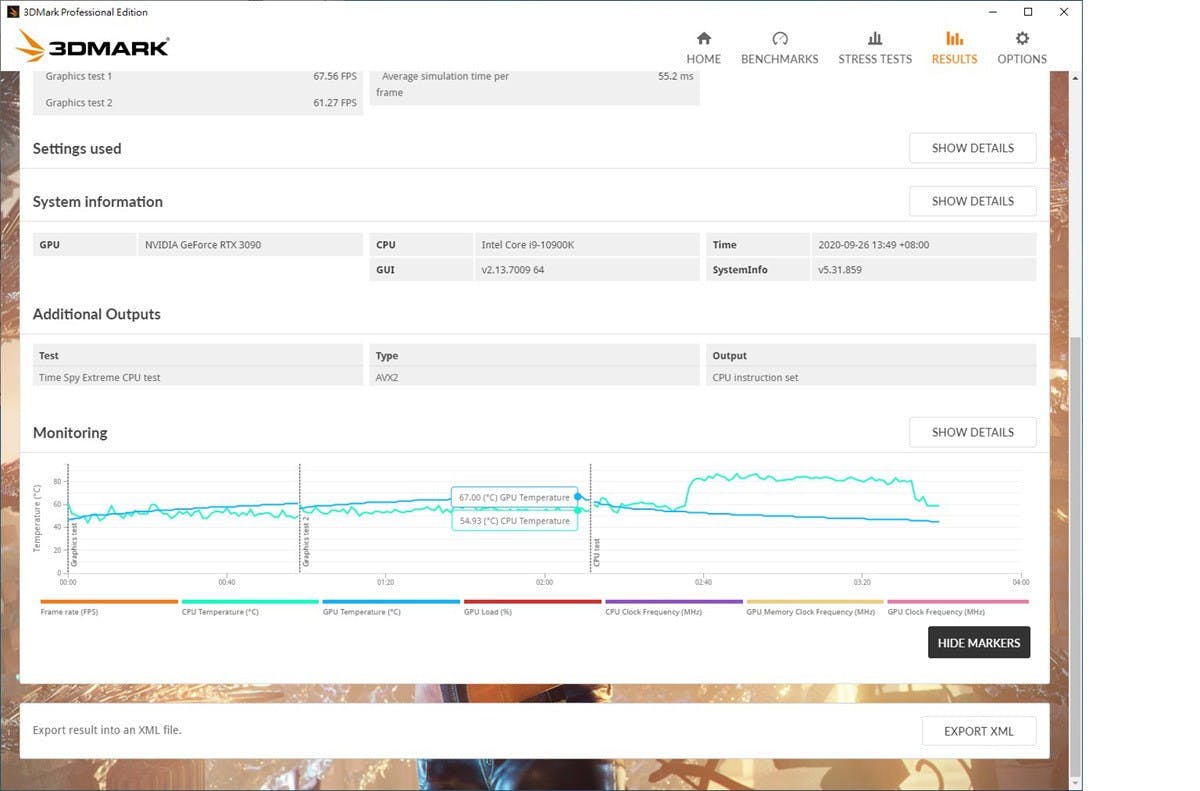Select the BENCHMARKS menu label
Viewport: 1200px width, 791px height.
(x=780, y=59)
